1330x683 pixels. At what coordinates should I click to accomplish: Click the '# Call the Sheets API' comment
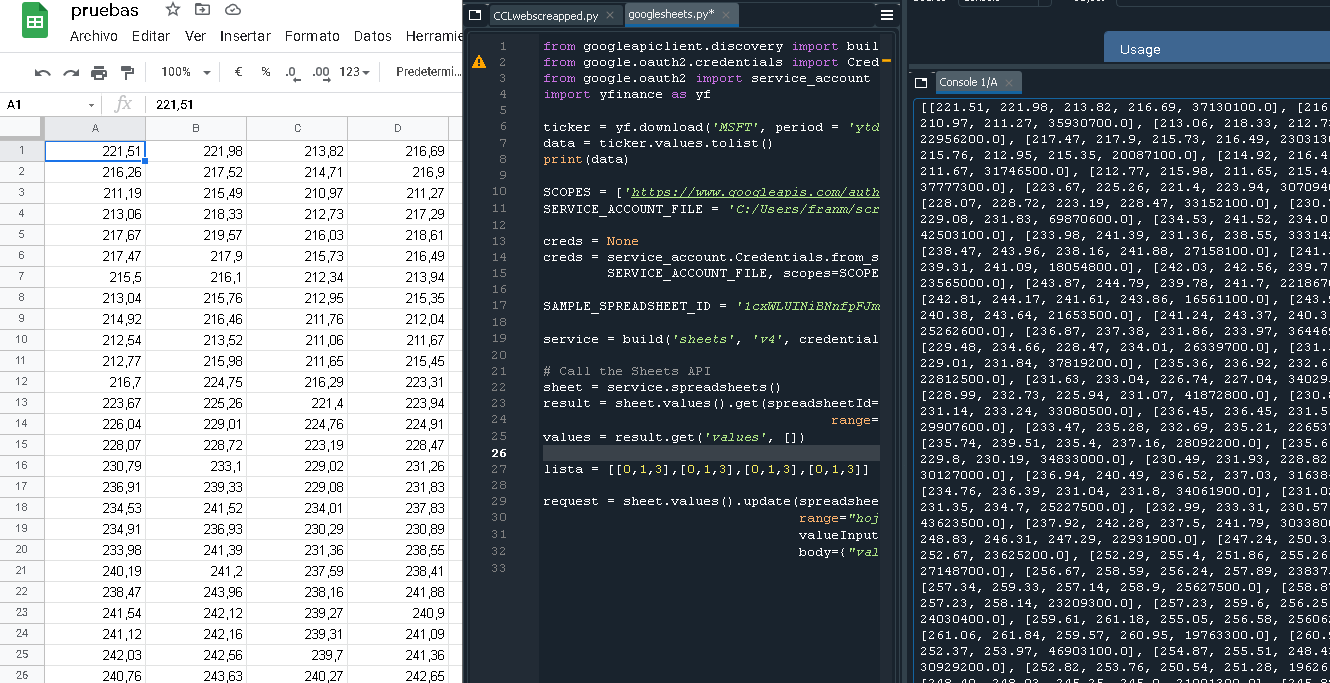tap(626, 371)
